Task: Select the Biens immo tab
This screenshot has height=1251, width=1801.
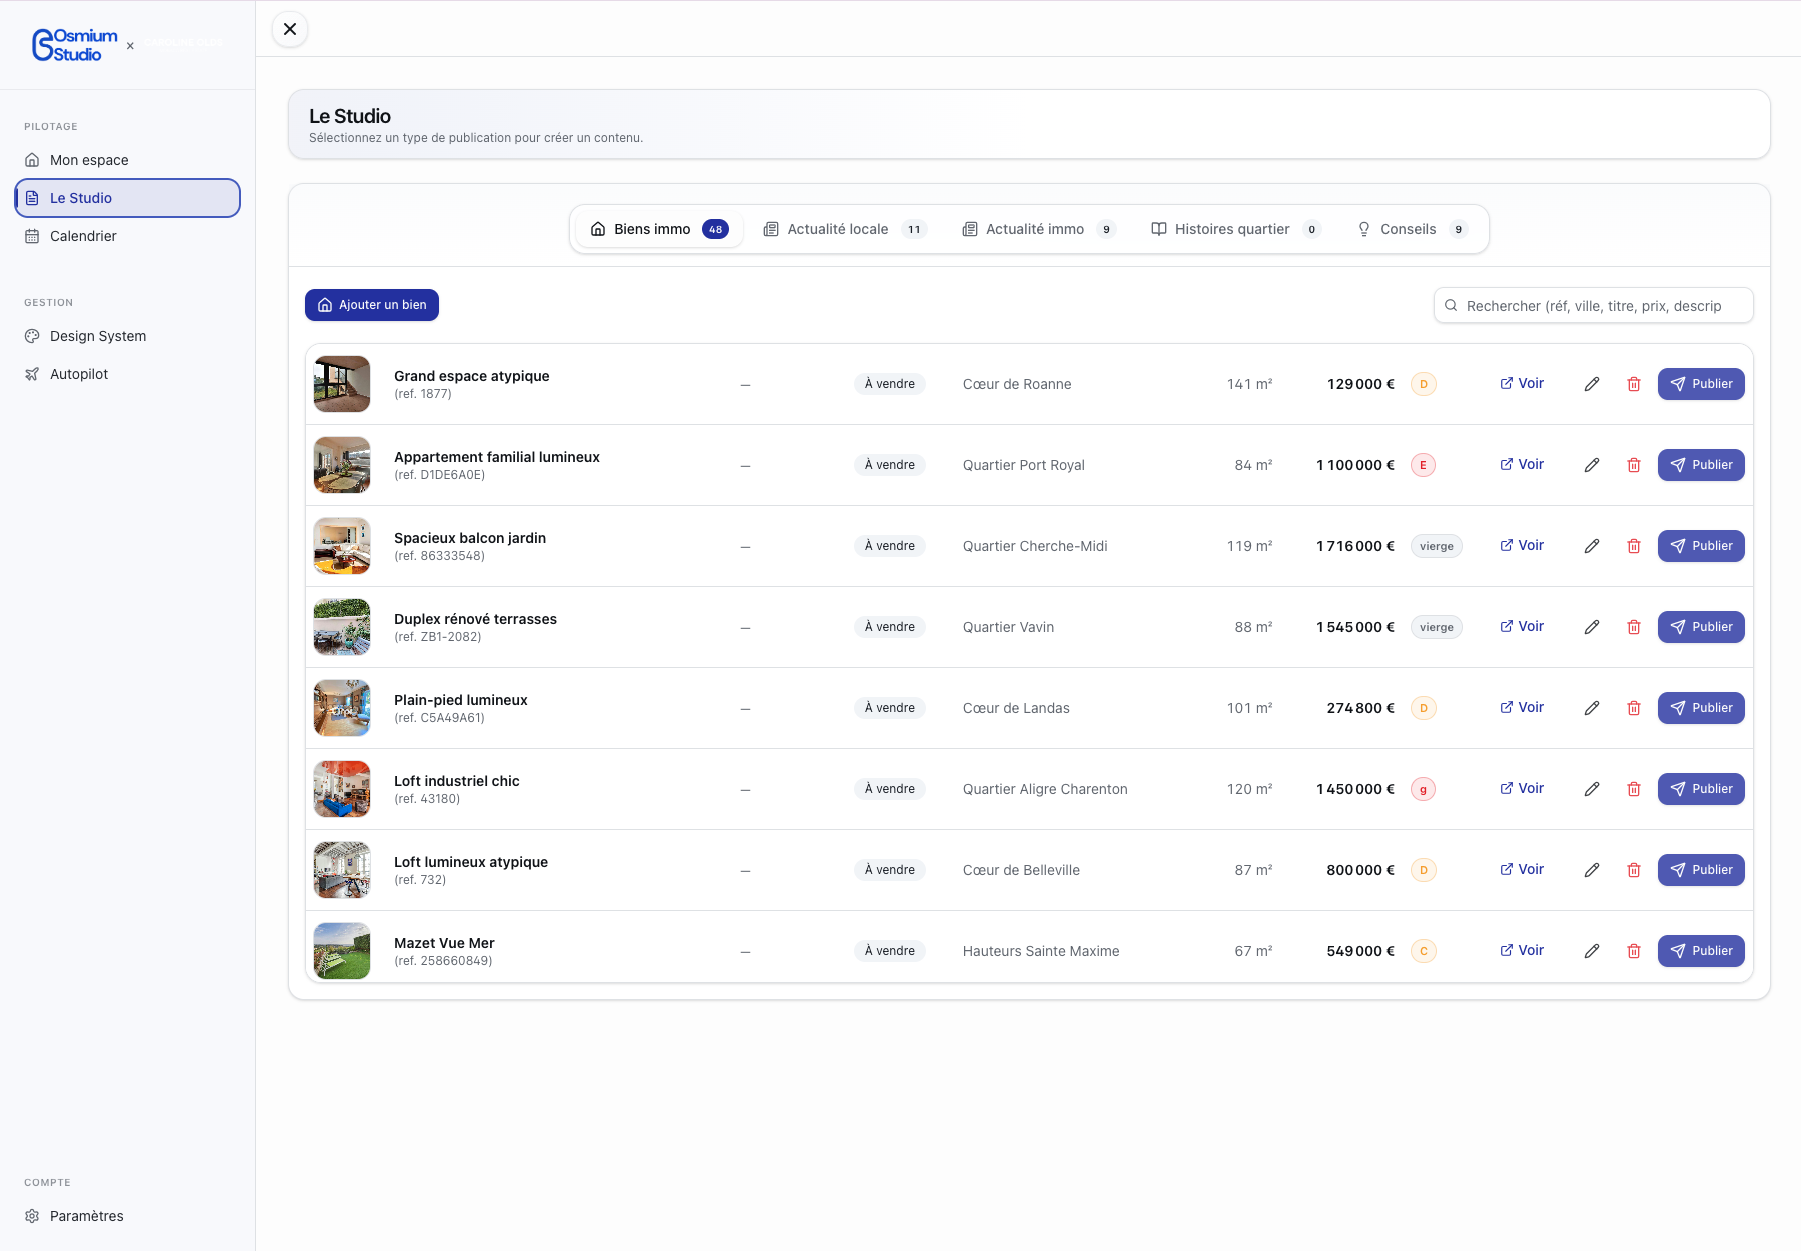Action: 660,229
